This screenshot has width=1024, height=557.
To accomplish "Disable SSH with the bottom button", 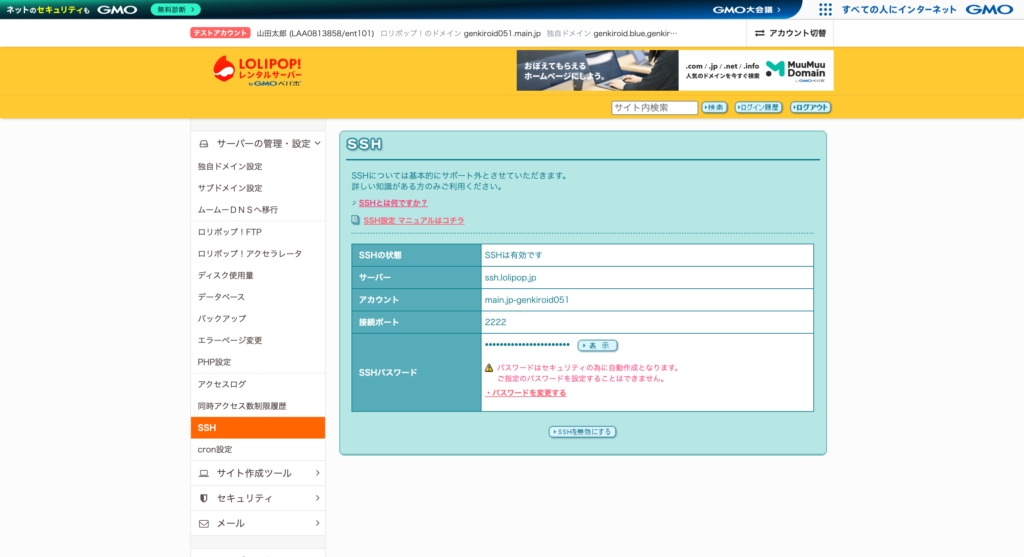I will coord(582,432).
